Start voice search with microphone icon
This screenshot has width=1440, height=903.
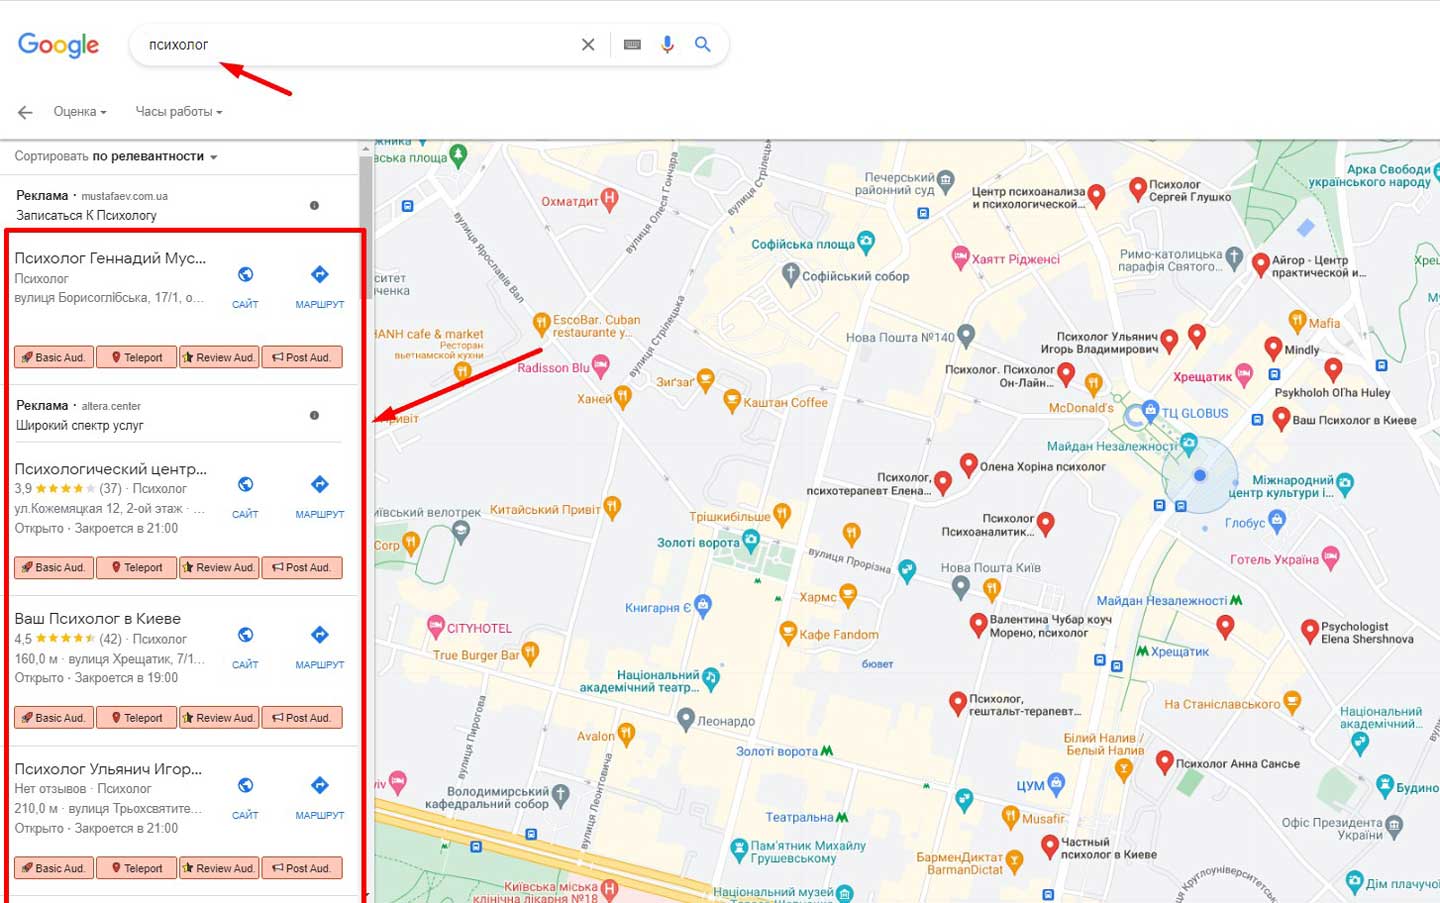667,45
